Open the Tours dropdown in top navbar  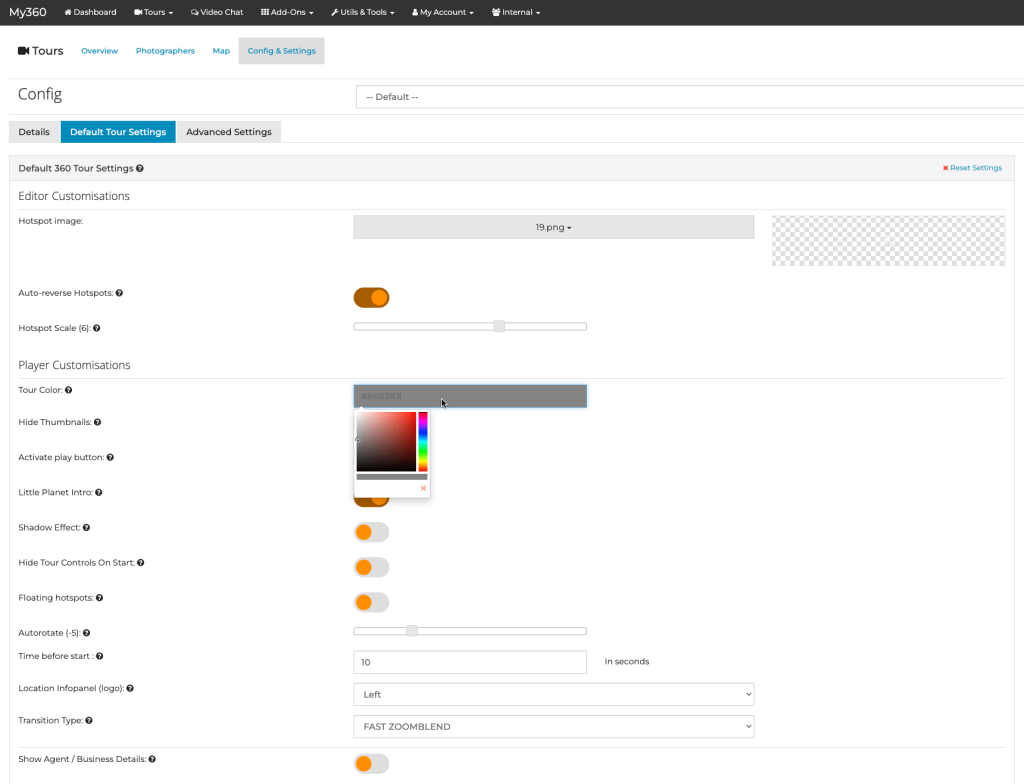click(x=153, y=12)
